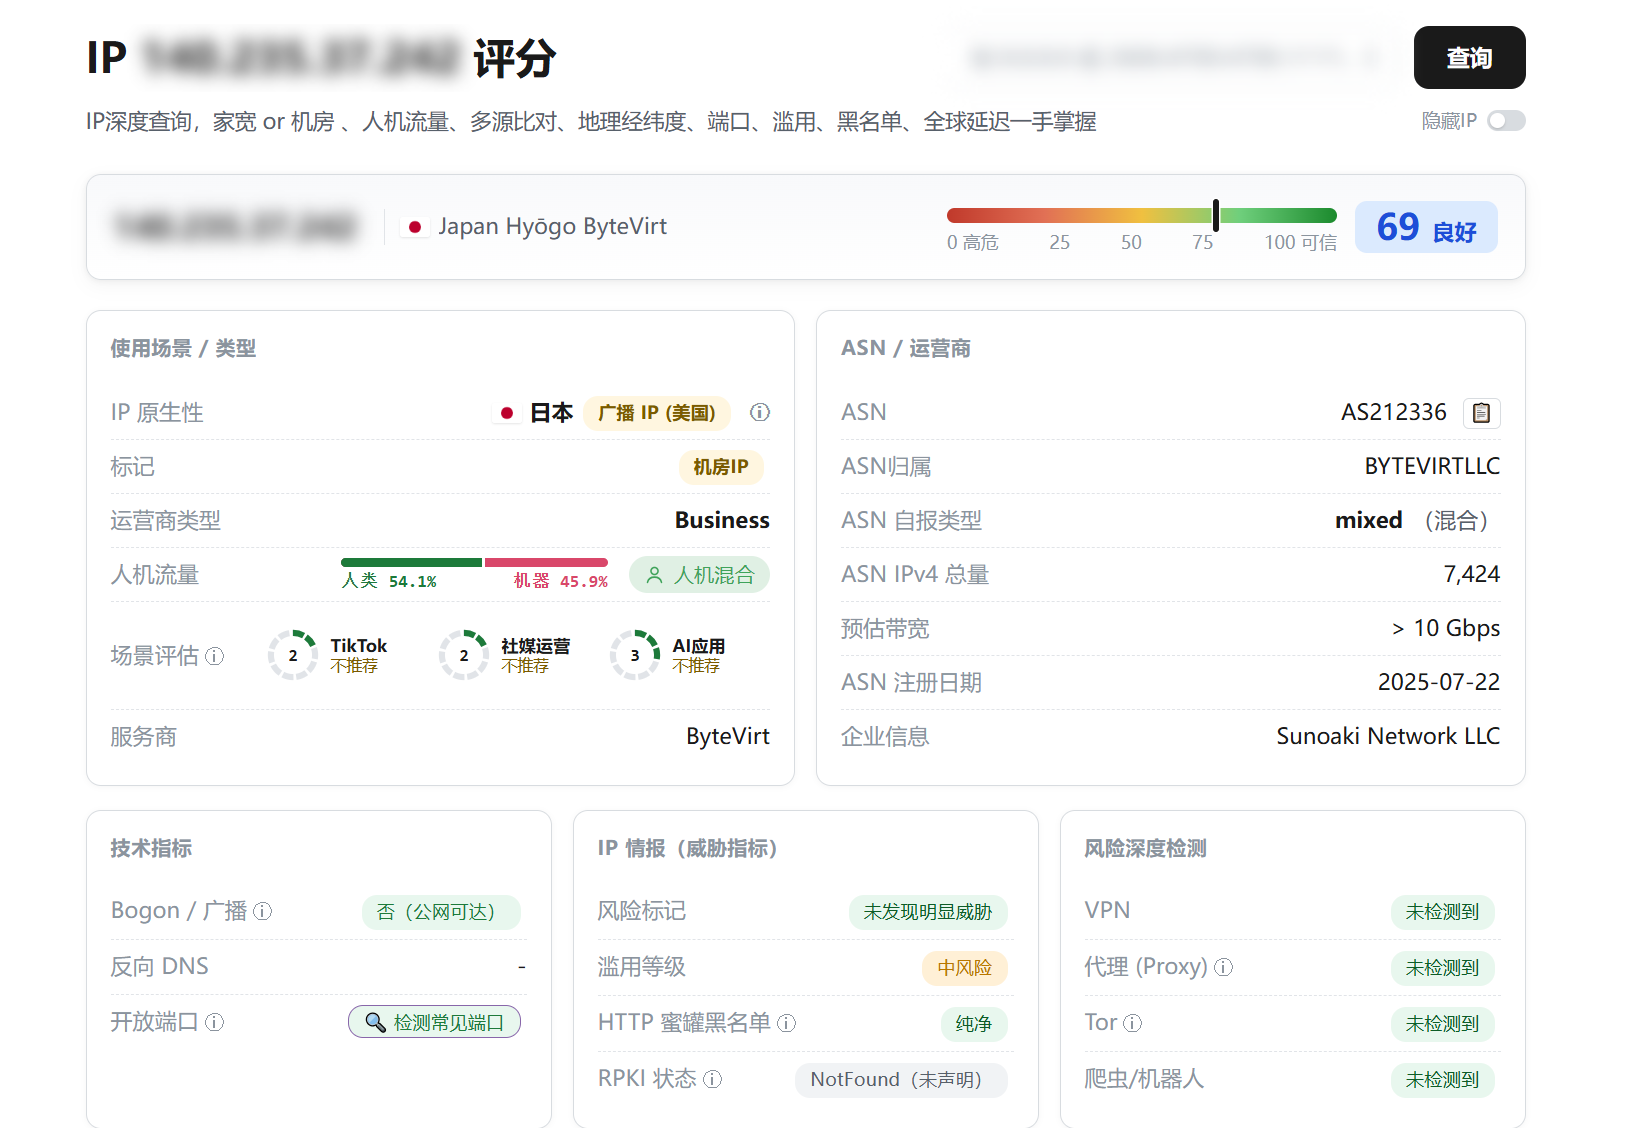
Task: Click the Business operator type value
Action: [722, 520]
